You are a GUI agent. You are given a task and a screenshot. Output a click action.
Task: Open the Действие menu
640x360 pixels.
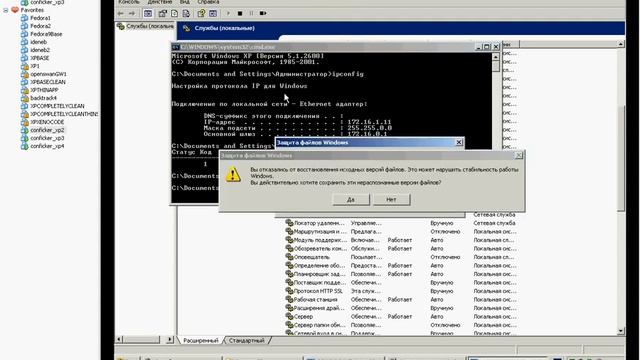pos(160,2)
